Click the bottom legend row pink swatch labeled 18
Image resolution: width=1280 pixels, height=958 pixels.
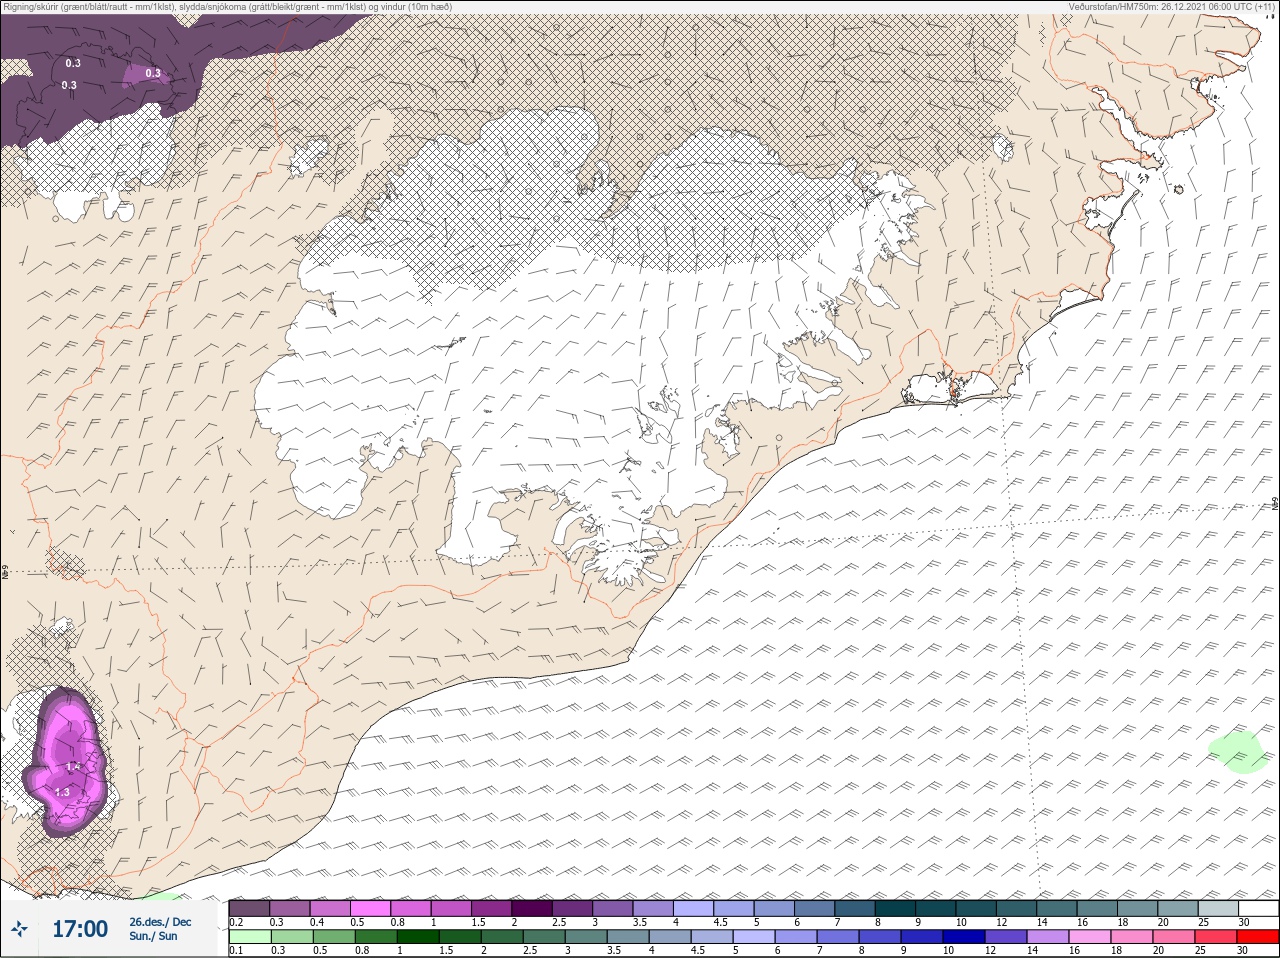(1132, 937)
